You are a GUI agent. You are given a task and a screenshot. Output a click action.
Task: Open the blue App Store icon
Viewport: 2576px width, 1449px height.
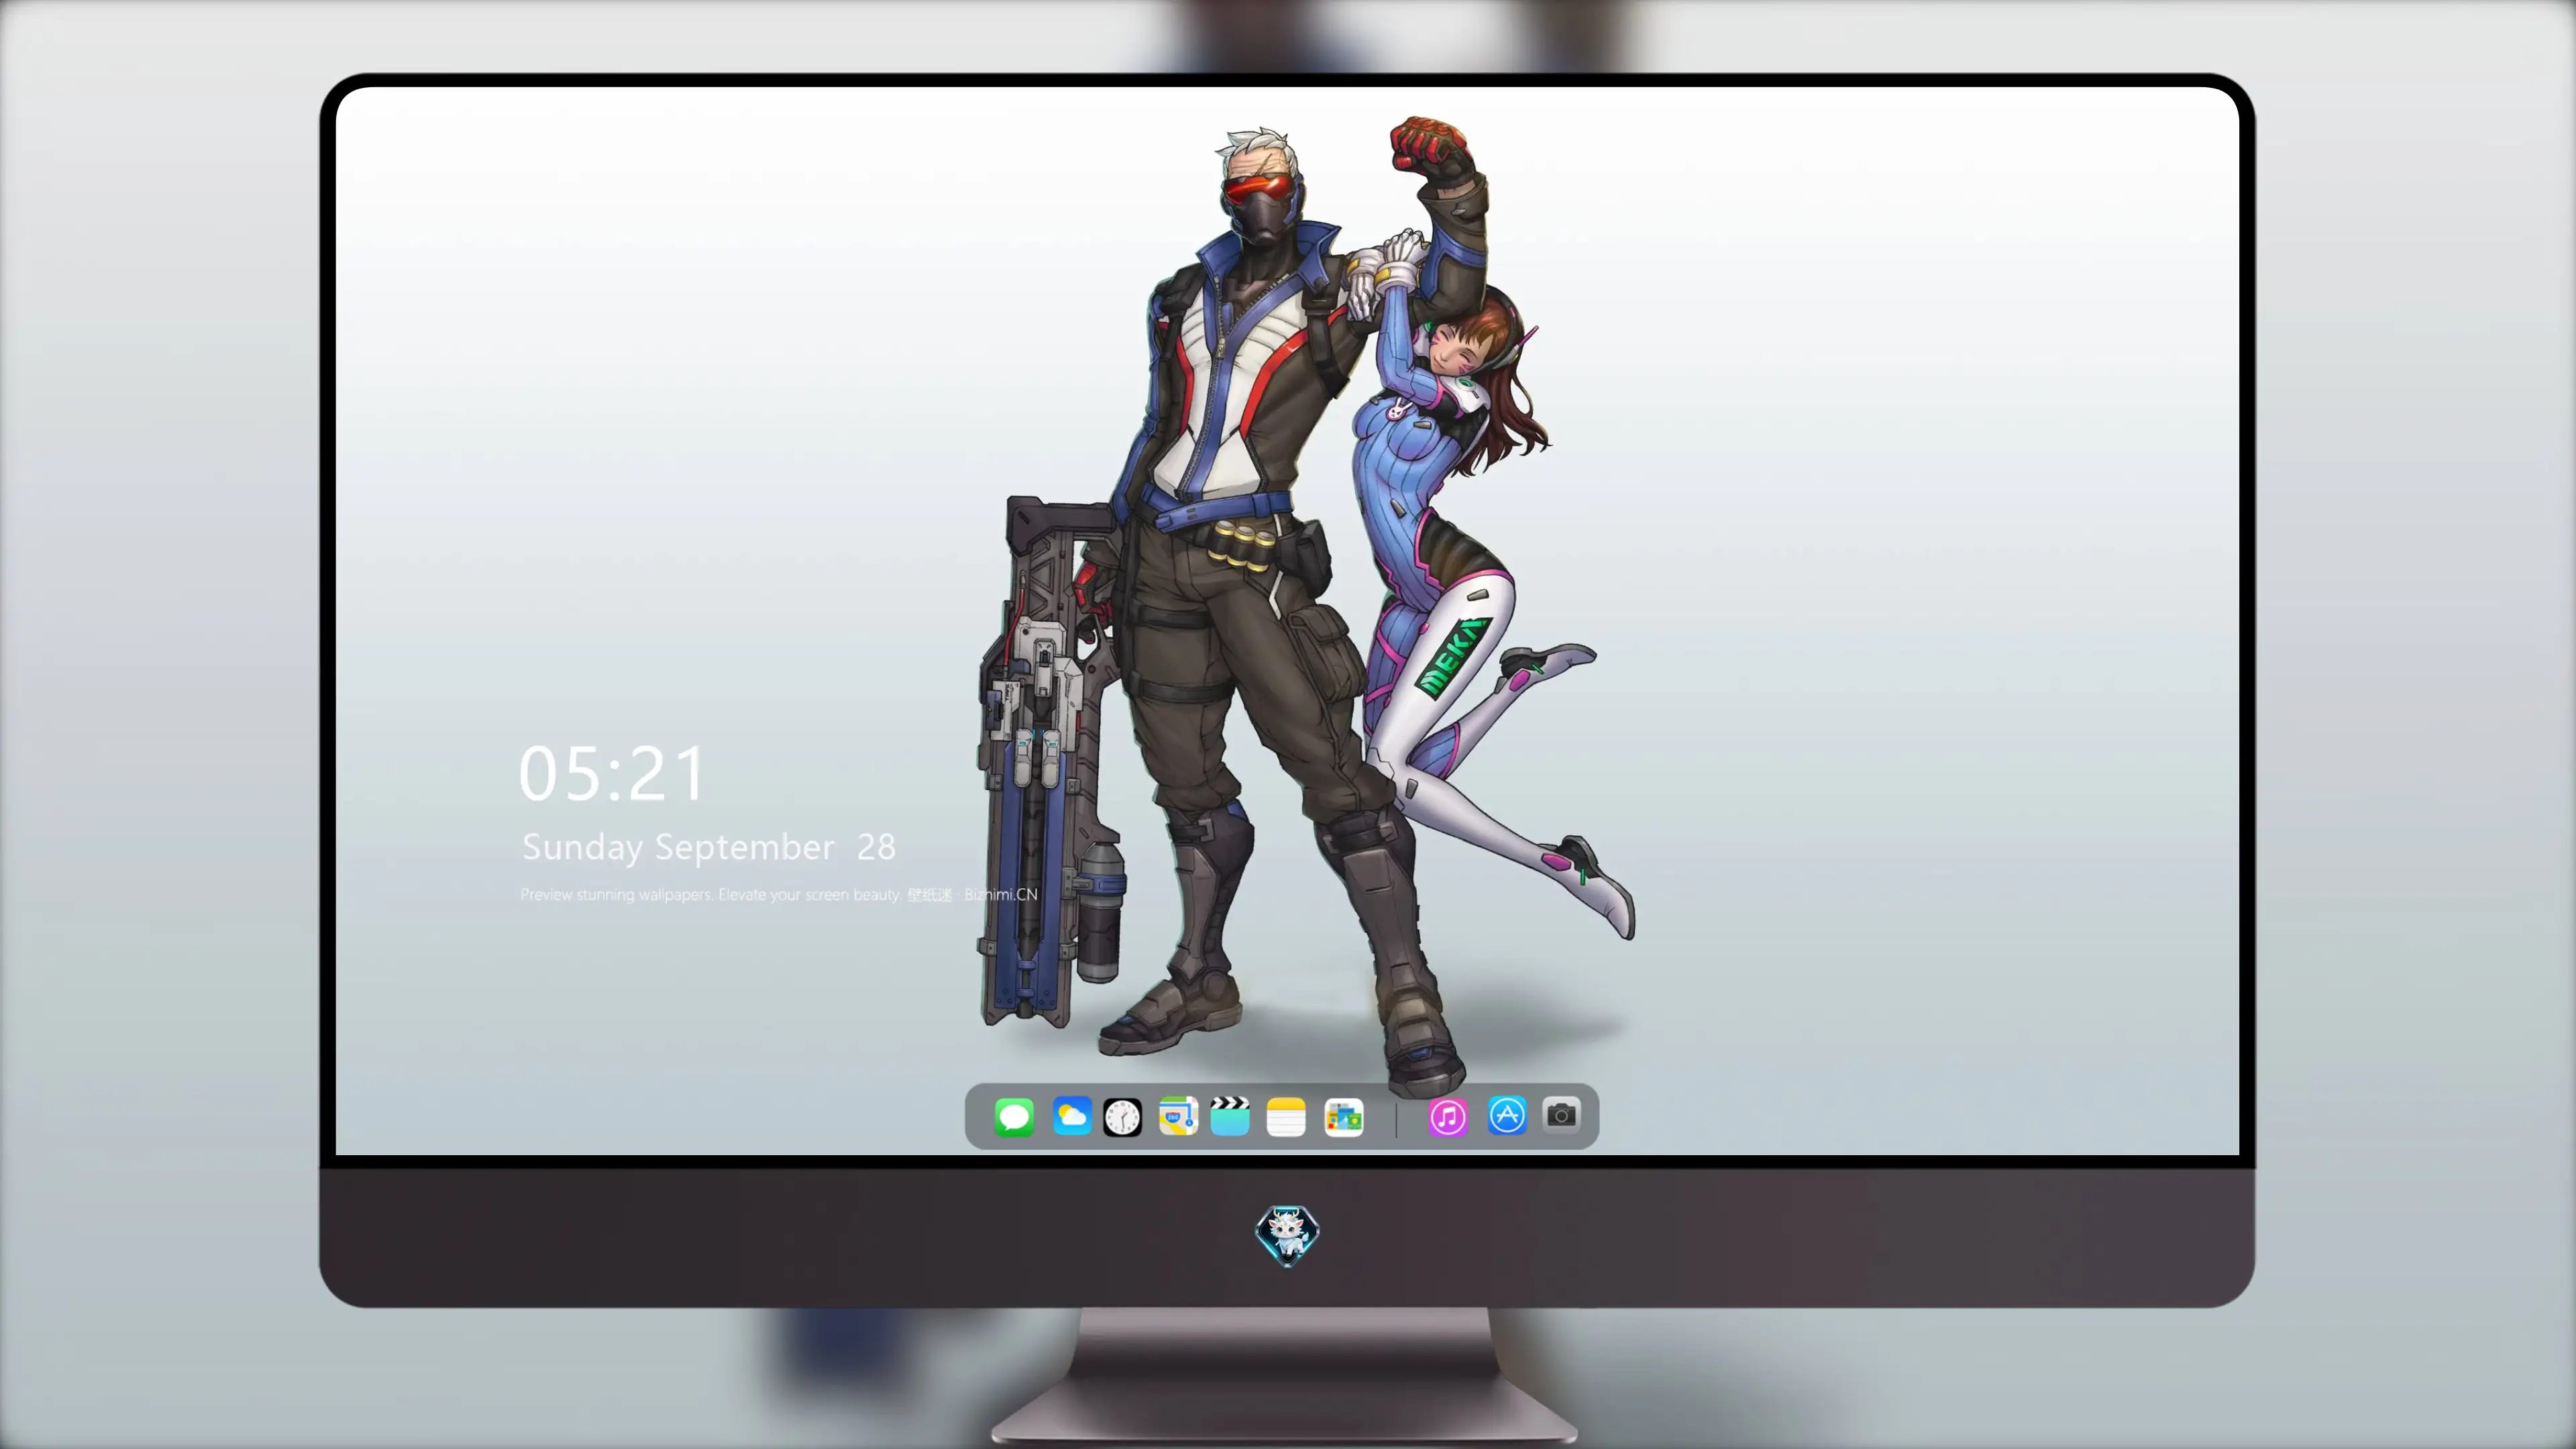pyautogui.click(x=1507, y=1116)
